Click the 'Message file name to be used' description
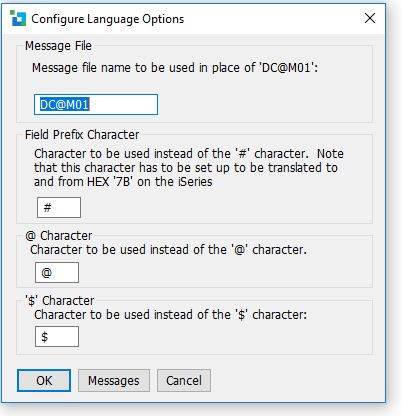 coord(175,68)
